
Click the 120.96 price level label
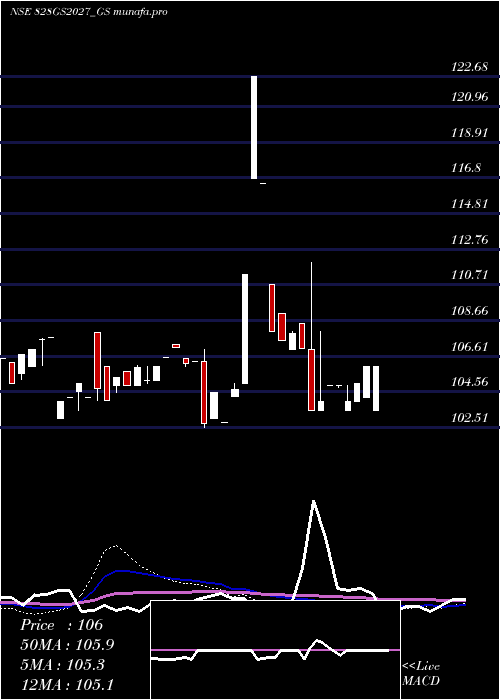[x=469, y=96]
